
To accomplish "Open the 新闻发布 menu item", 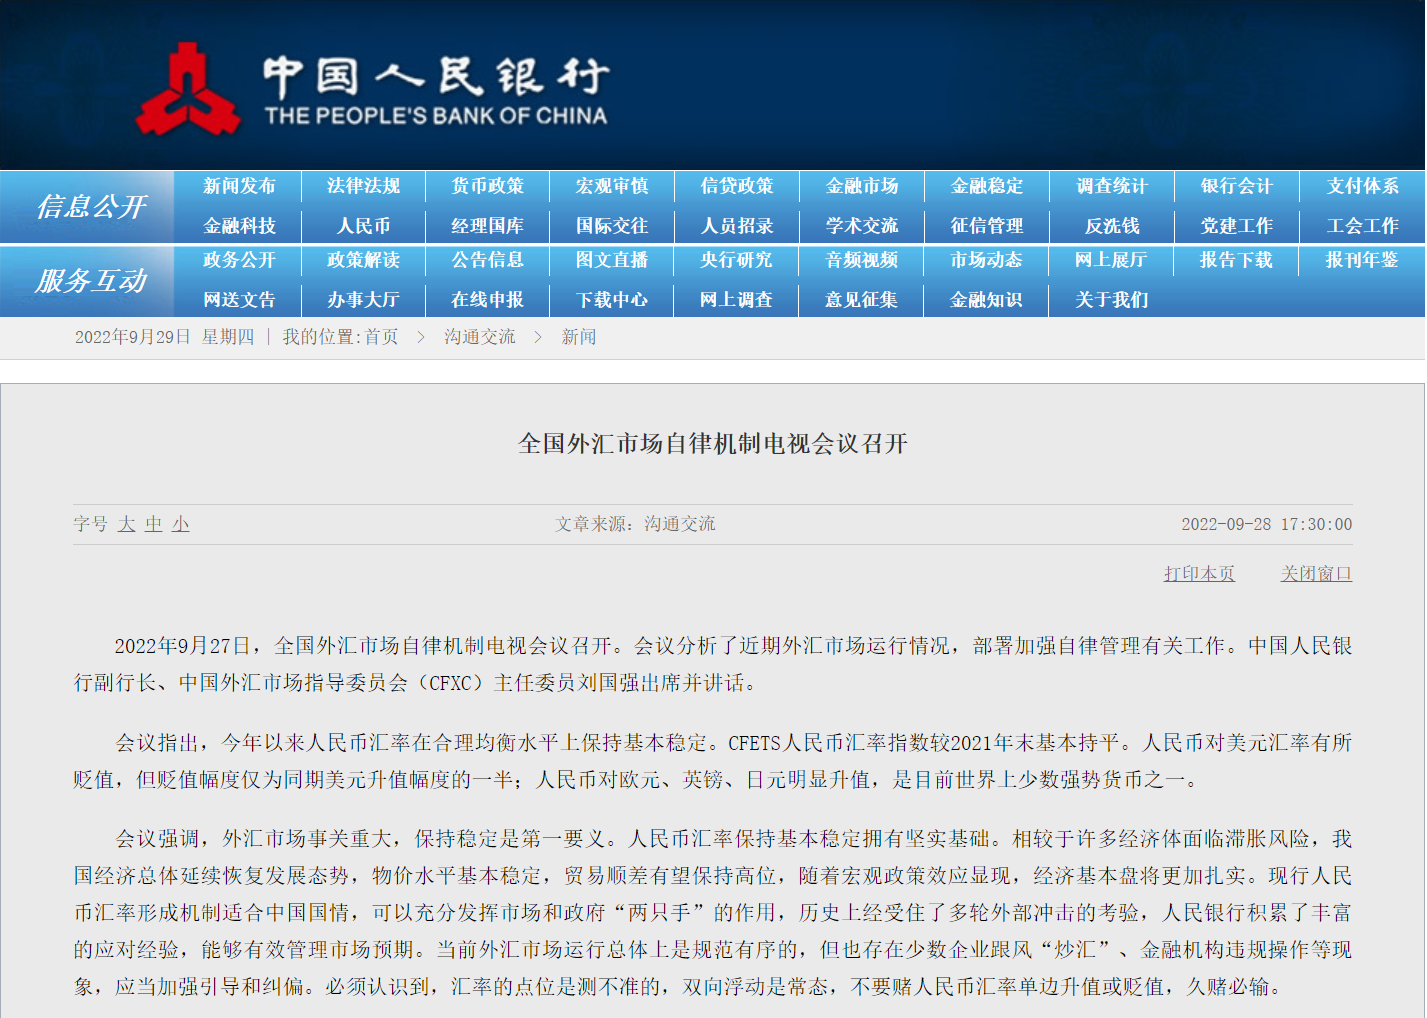I will coord(239,186).
